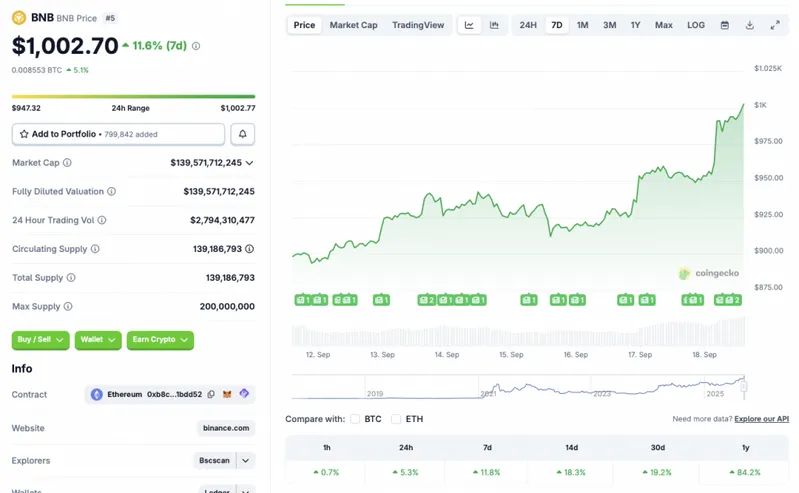Open the calendar date range picker

[725, 25]
